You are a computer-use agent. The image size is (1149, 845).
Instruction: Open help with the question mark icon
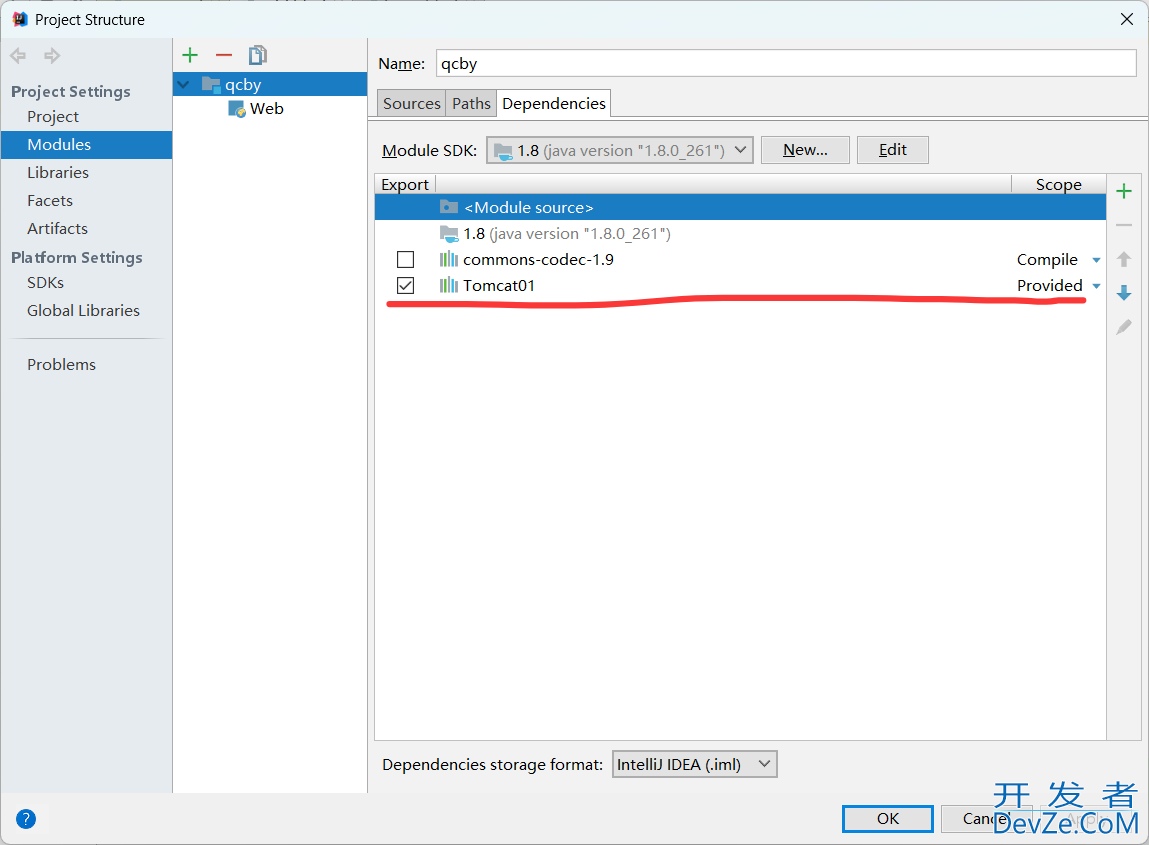[26, 819]
